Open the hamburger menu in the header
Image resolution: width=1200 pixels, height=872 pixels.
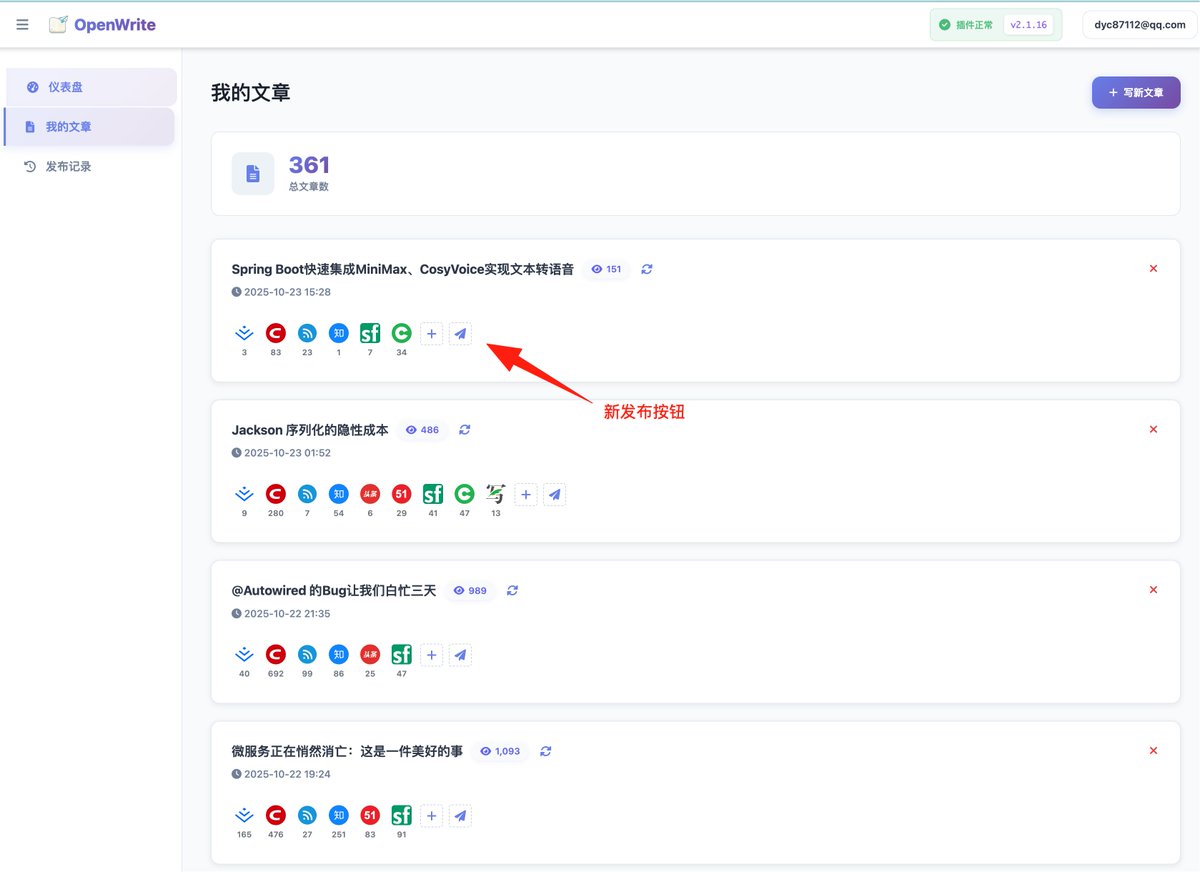pyautogui.click(x=22, y=25)
